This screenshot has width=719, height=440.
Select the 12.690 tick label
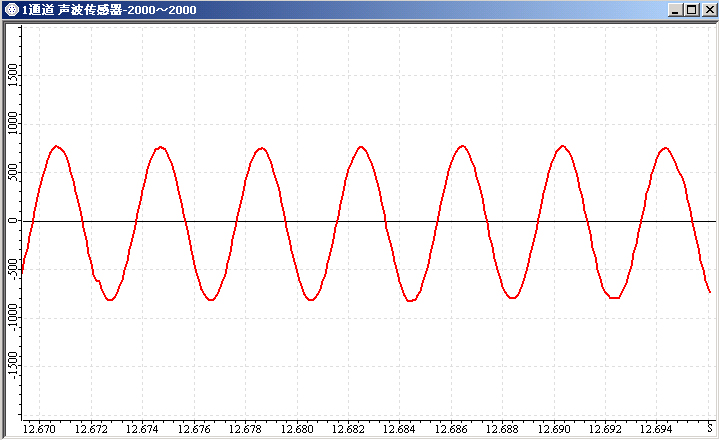tap(554, 429)
